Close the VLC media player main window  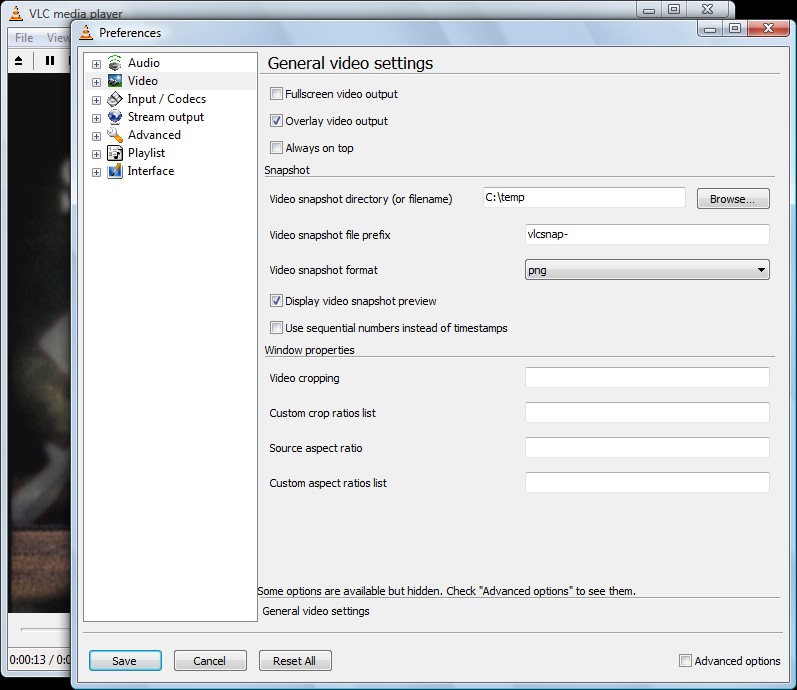(x=707, y=9)
